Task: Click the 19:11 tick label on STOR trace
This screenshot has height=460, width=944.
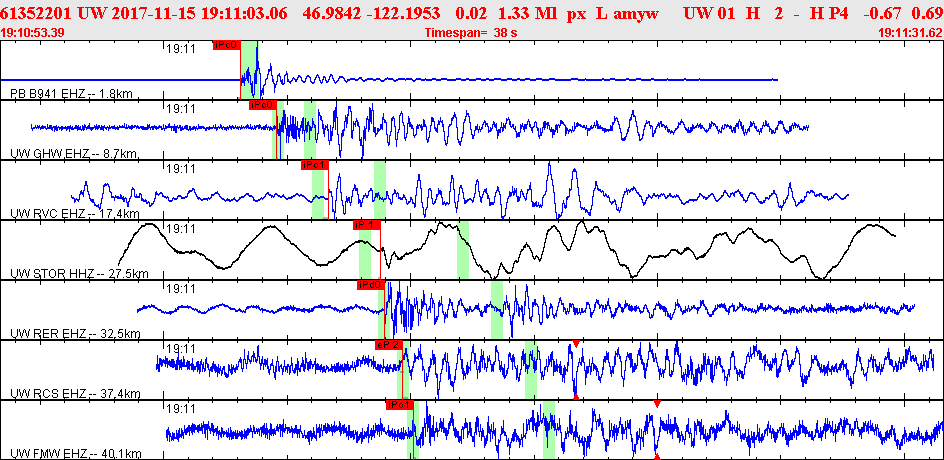Action: (180, 229)
